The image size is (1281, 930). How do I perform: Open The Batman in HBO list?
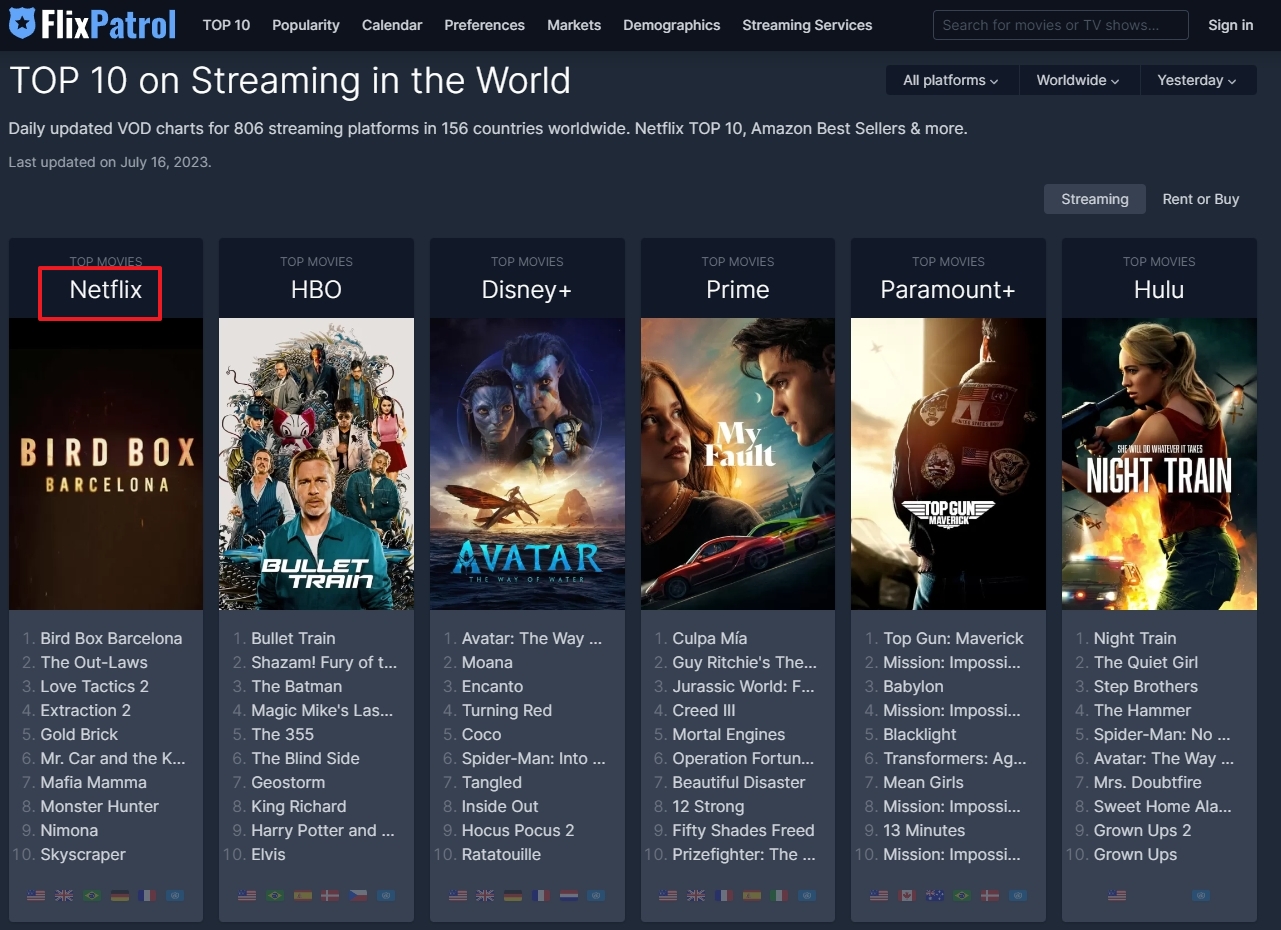point(297,686)
